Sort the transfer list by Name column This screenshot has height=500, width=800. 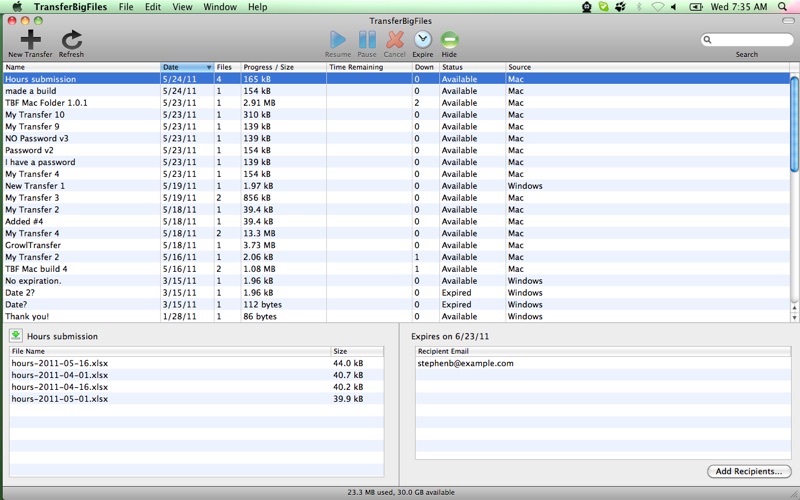pos(82,67)
